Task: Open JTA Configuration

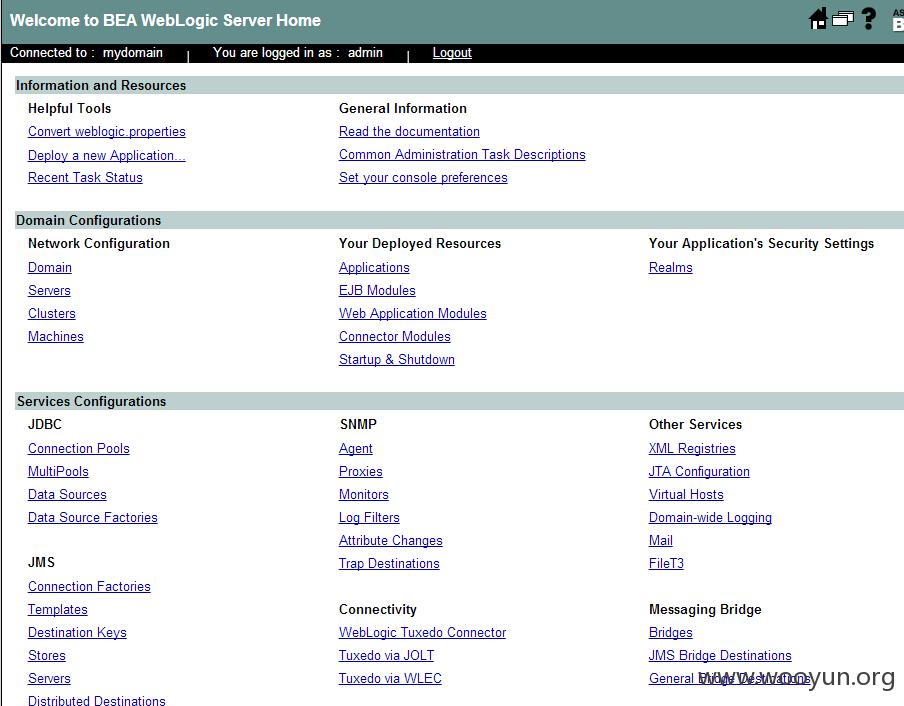Action: click(x=699, y=471)
